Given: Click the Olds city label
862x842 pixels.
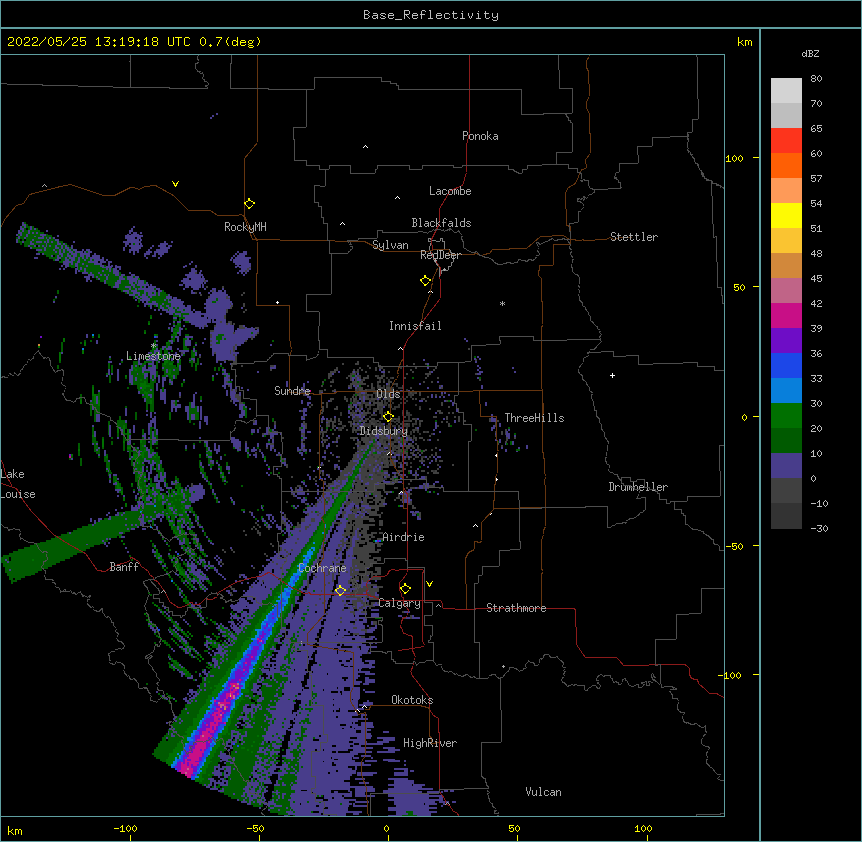Looking at the screenshot, I should tap(388, 394).
